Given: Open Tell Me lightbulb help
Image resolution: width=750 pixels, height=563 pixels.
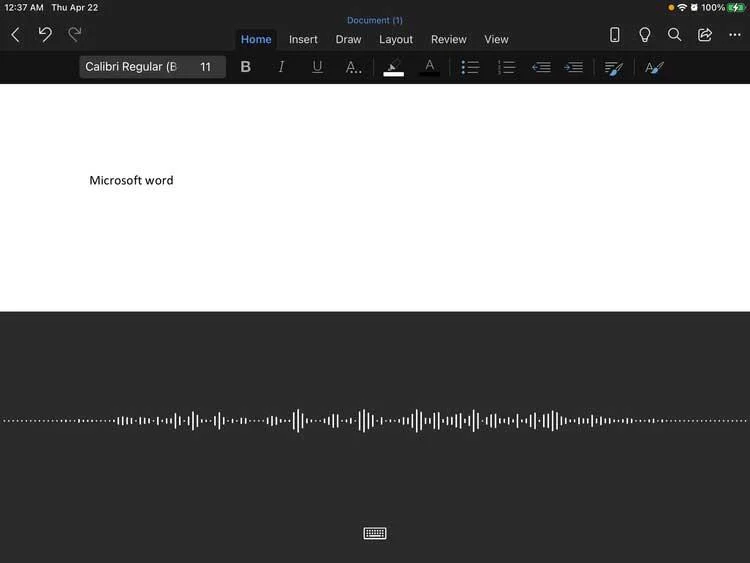Looking at the screenshot, I should pos(644,35).
